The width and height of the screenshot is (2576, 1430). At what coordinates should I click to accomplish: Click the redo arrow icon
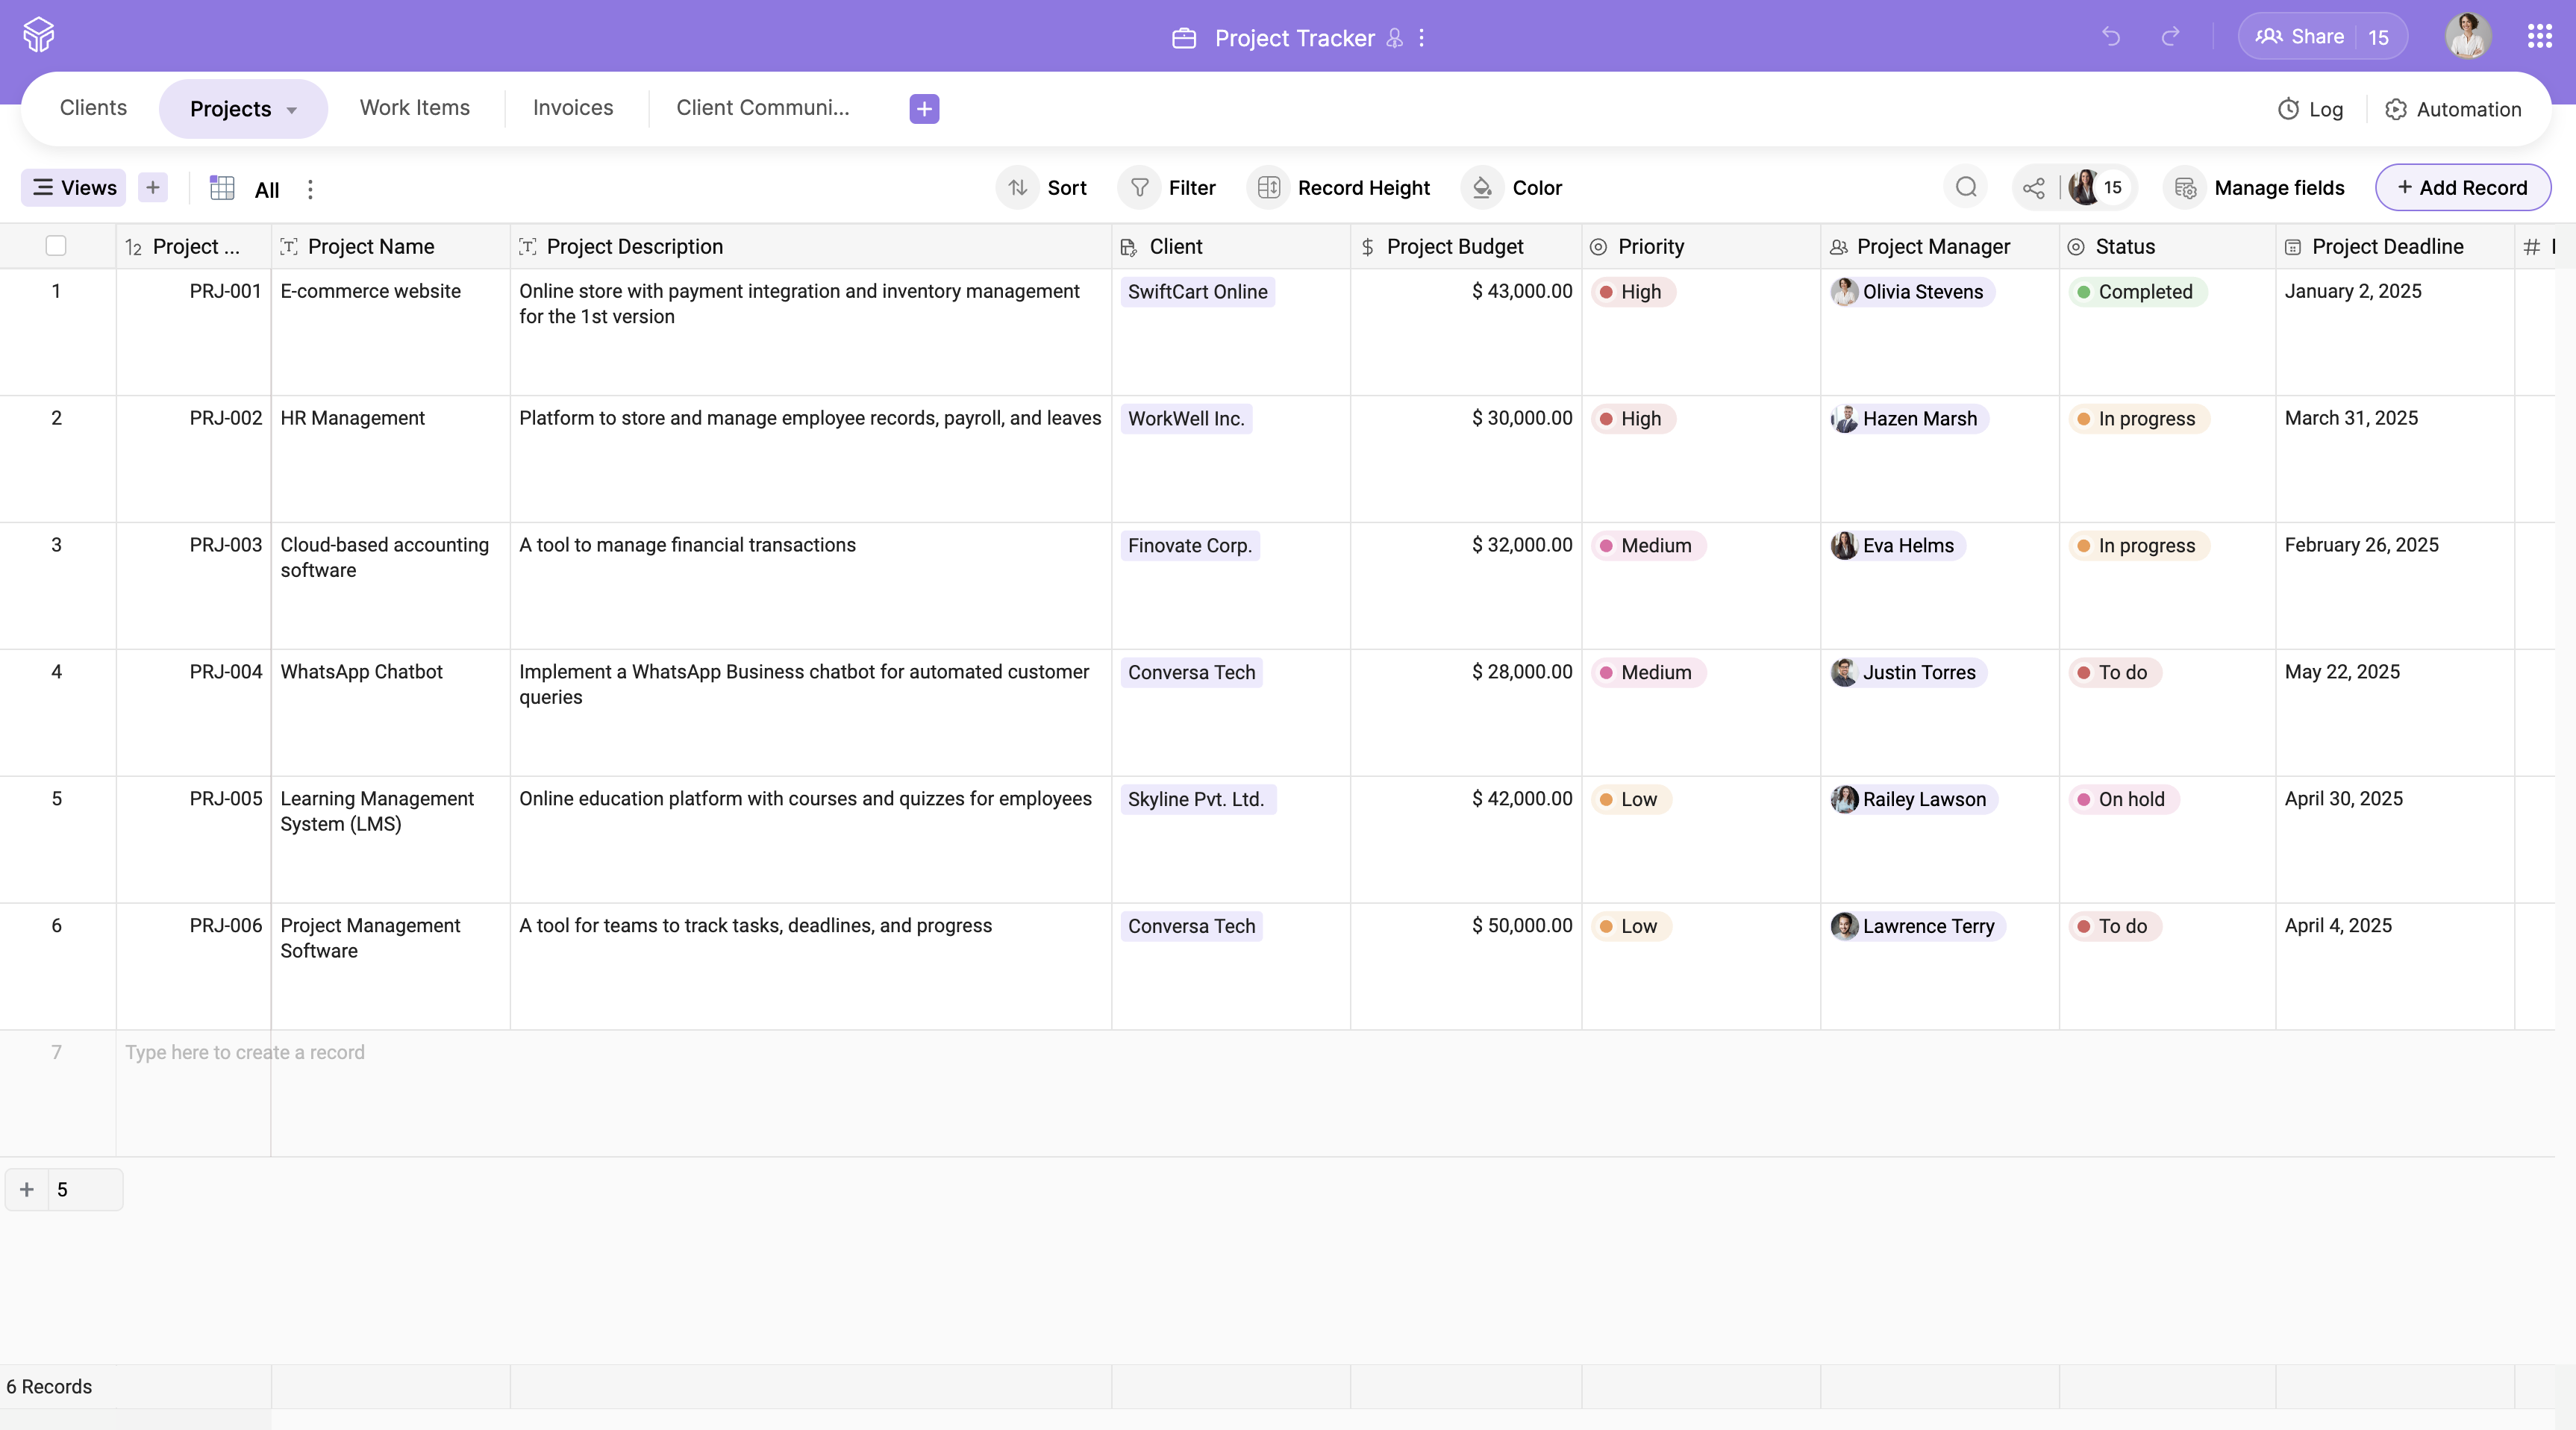click(x=2170, y=37)
